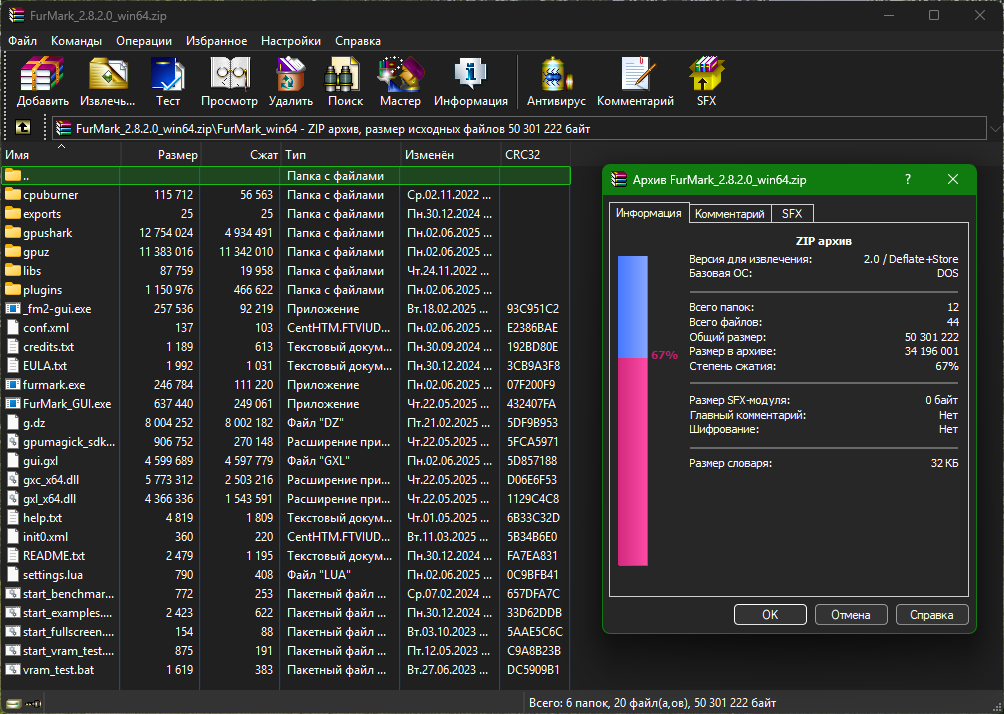Open the Настройки menu
Image resolution: width=1004 pixels, height=714 pixels.
(291, 41)
